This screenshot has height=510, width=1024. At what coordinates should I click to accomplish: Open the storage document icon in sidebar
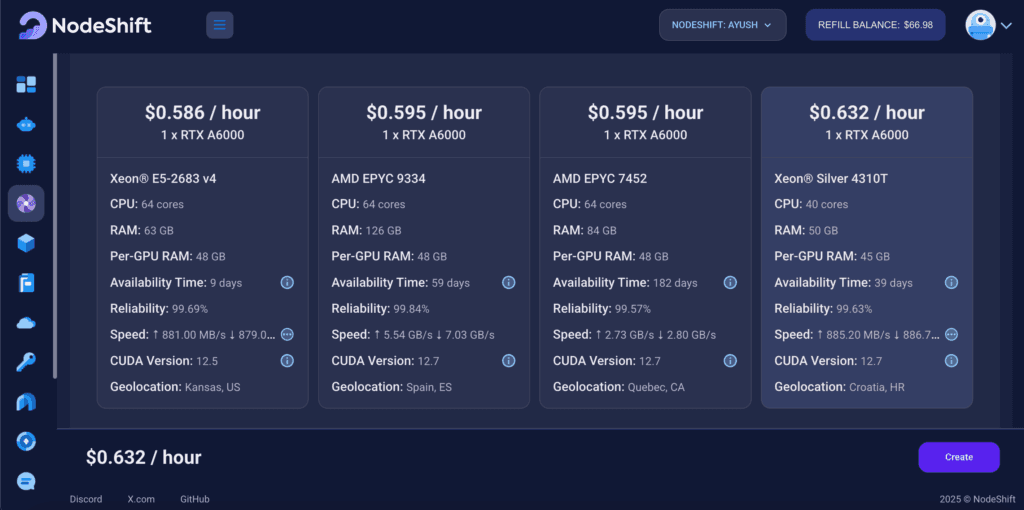tap(26, 283)
